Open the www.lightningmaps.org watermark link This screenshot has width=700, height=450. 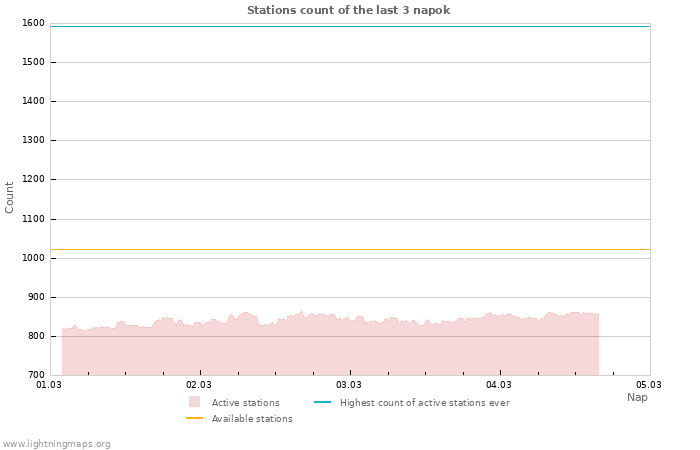[x=56, y=443]
